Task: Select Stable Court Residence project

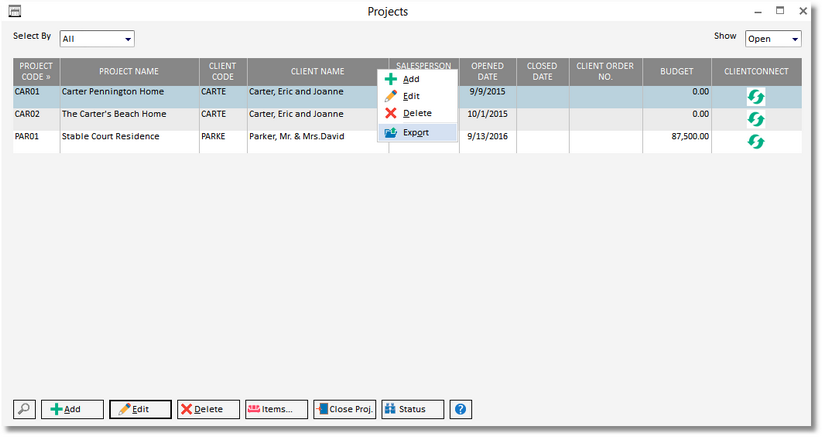Action: click(x=111, y=137)
